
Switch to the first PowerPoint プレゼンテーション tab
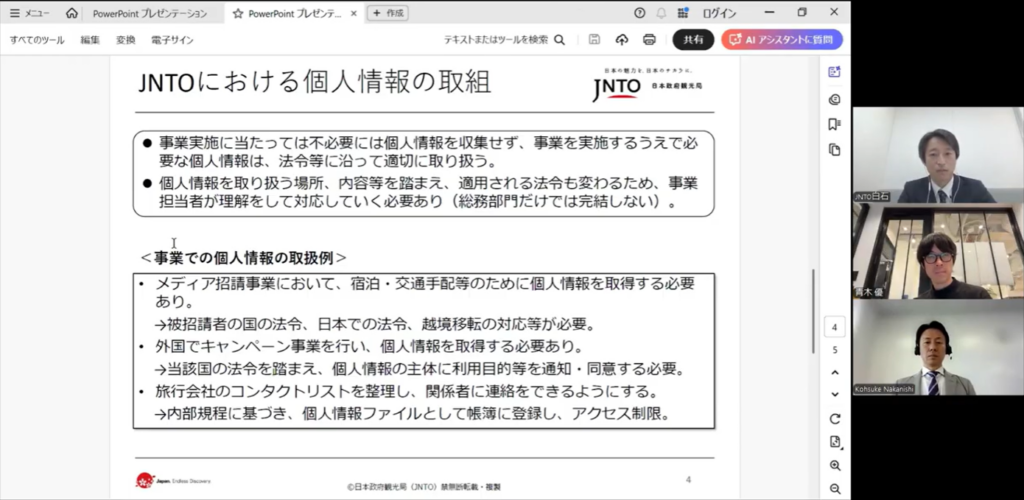[150, 13]
